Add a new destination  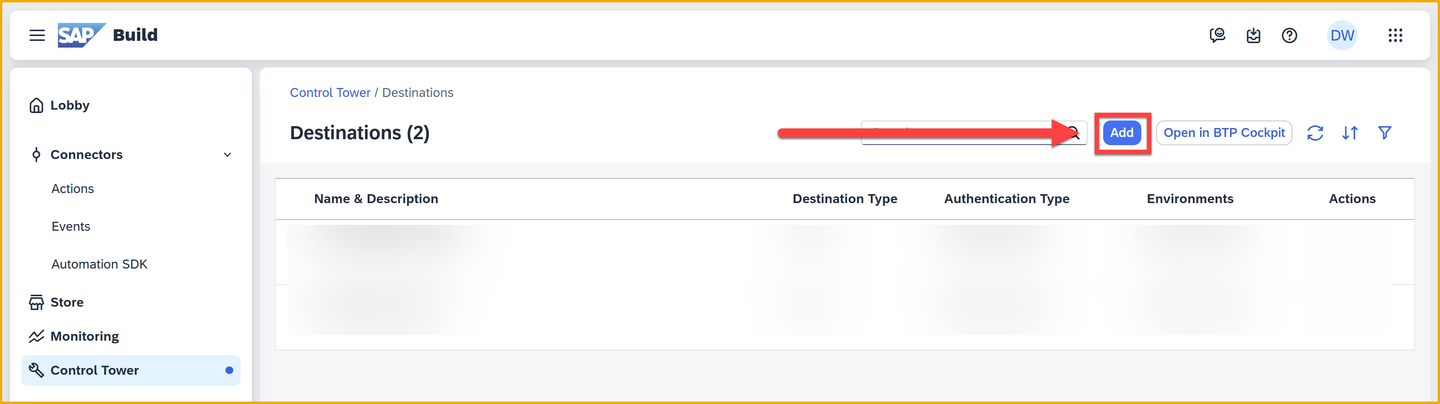click(1122, 133)
